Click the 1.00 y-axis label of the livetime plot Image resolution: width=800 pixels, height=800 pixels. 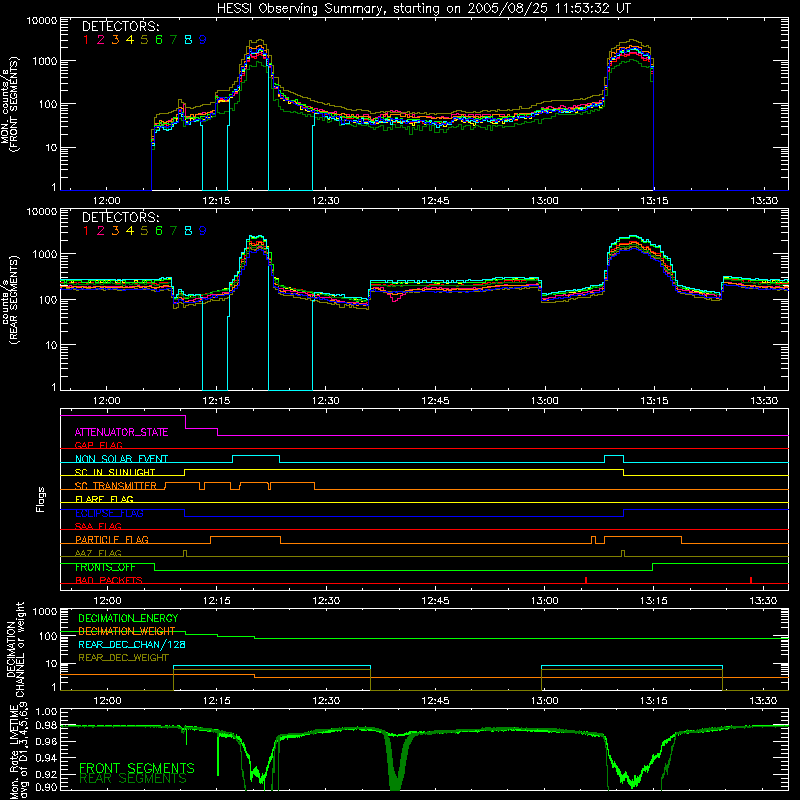point(46,711)
